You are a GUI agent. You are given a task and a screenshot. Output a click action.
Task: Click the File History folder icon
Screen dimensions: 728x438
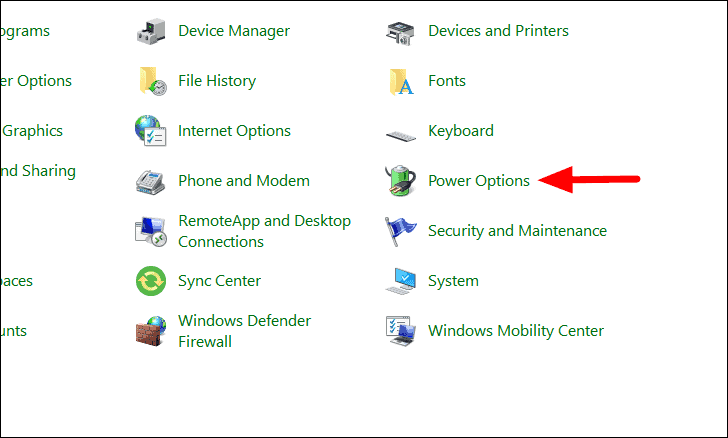pos(152,81)
